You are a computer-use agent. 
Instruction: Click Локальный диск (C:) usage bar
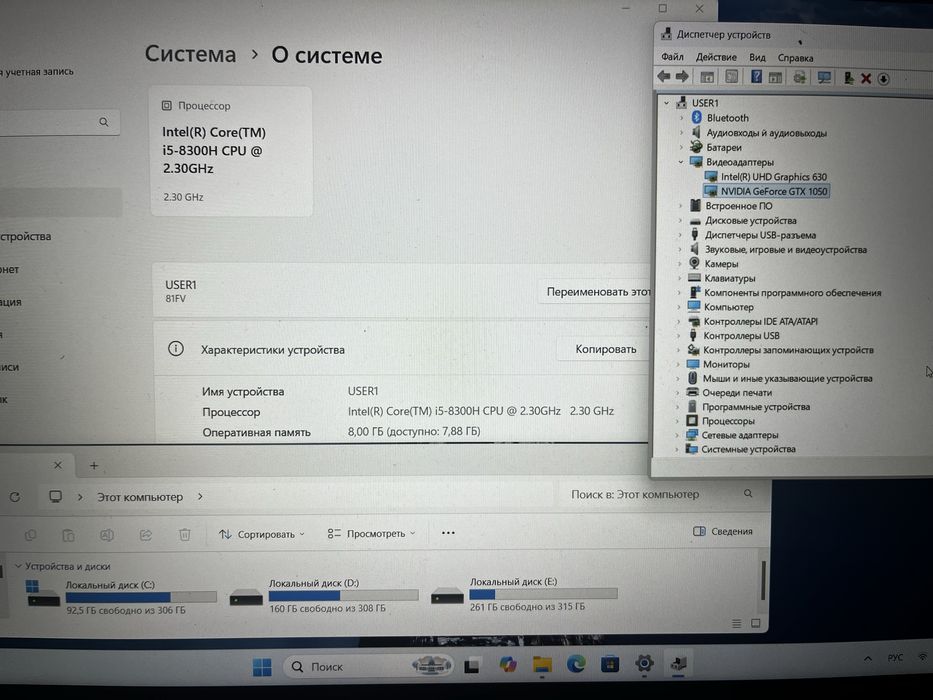(x=141, y=597)
